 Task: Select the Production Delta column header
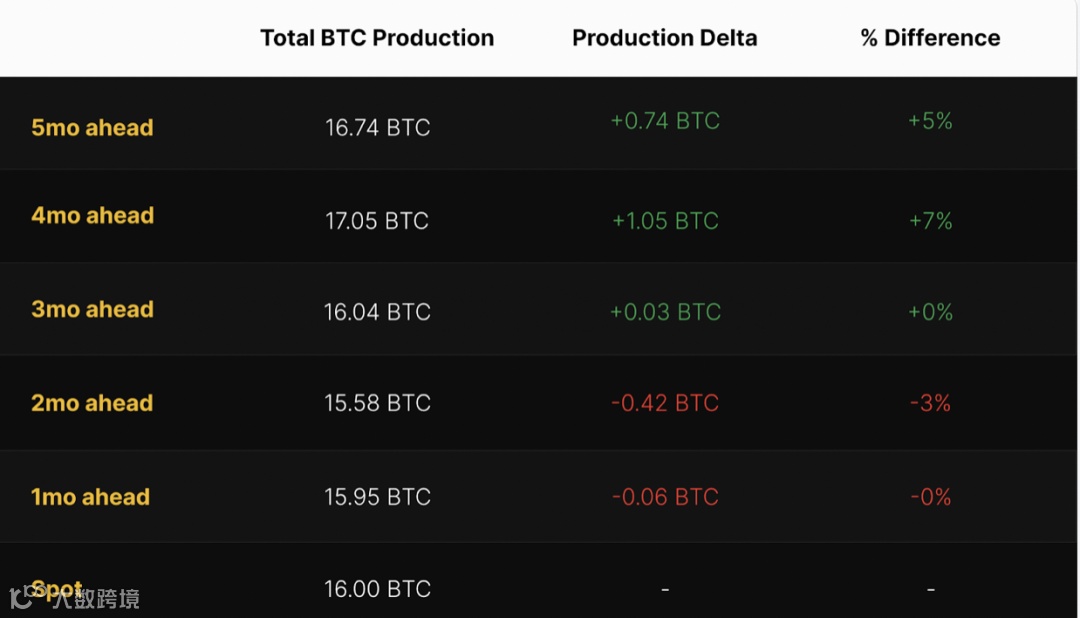click(x=664, y=38)
